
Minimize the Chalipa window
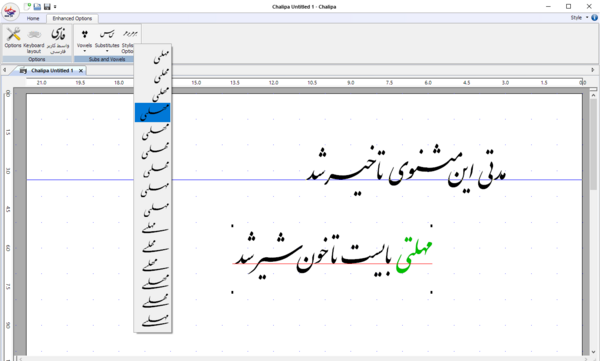[x=548, y=7]
